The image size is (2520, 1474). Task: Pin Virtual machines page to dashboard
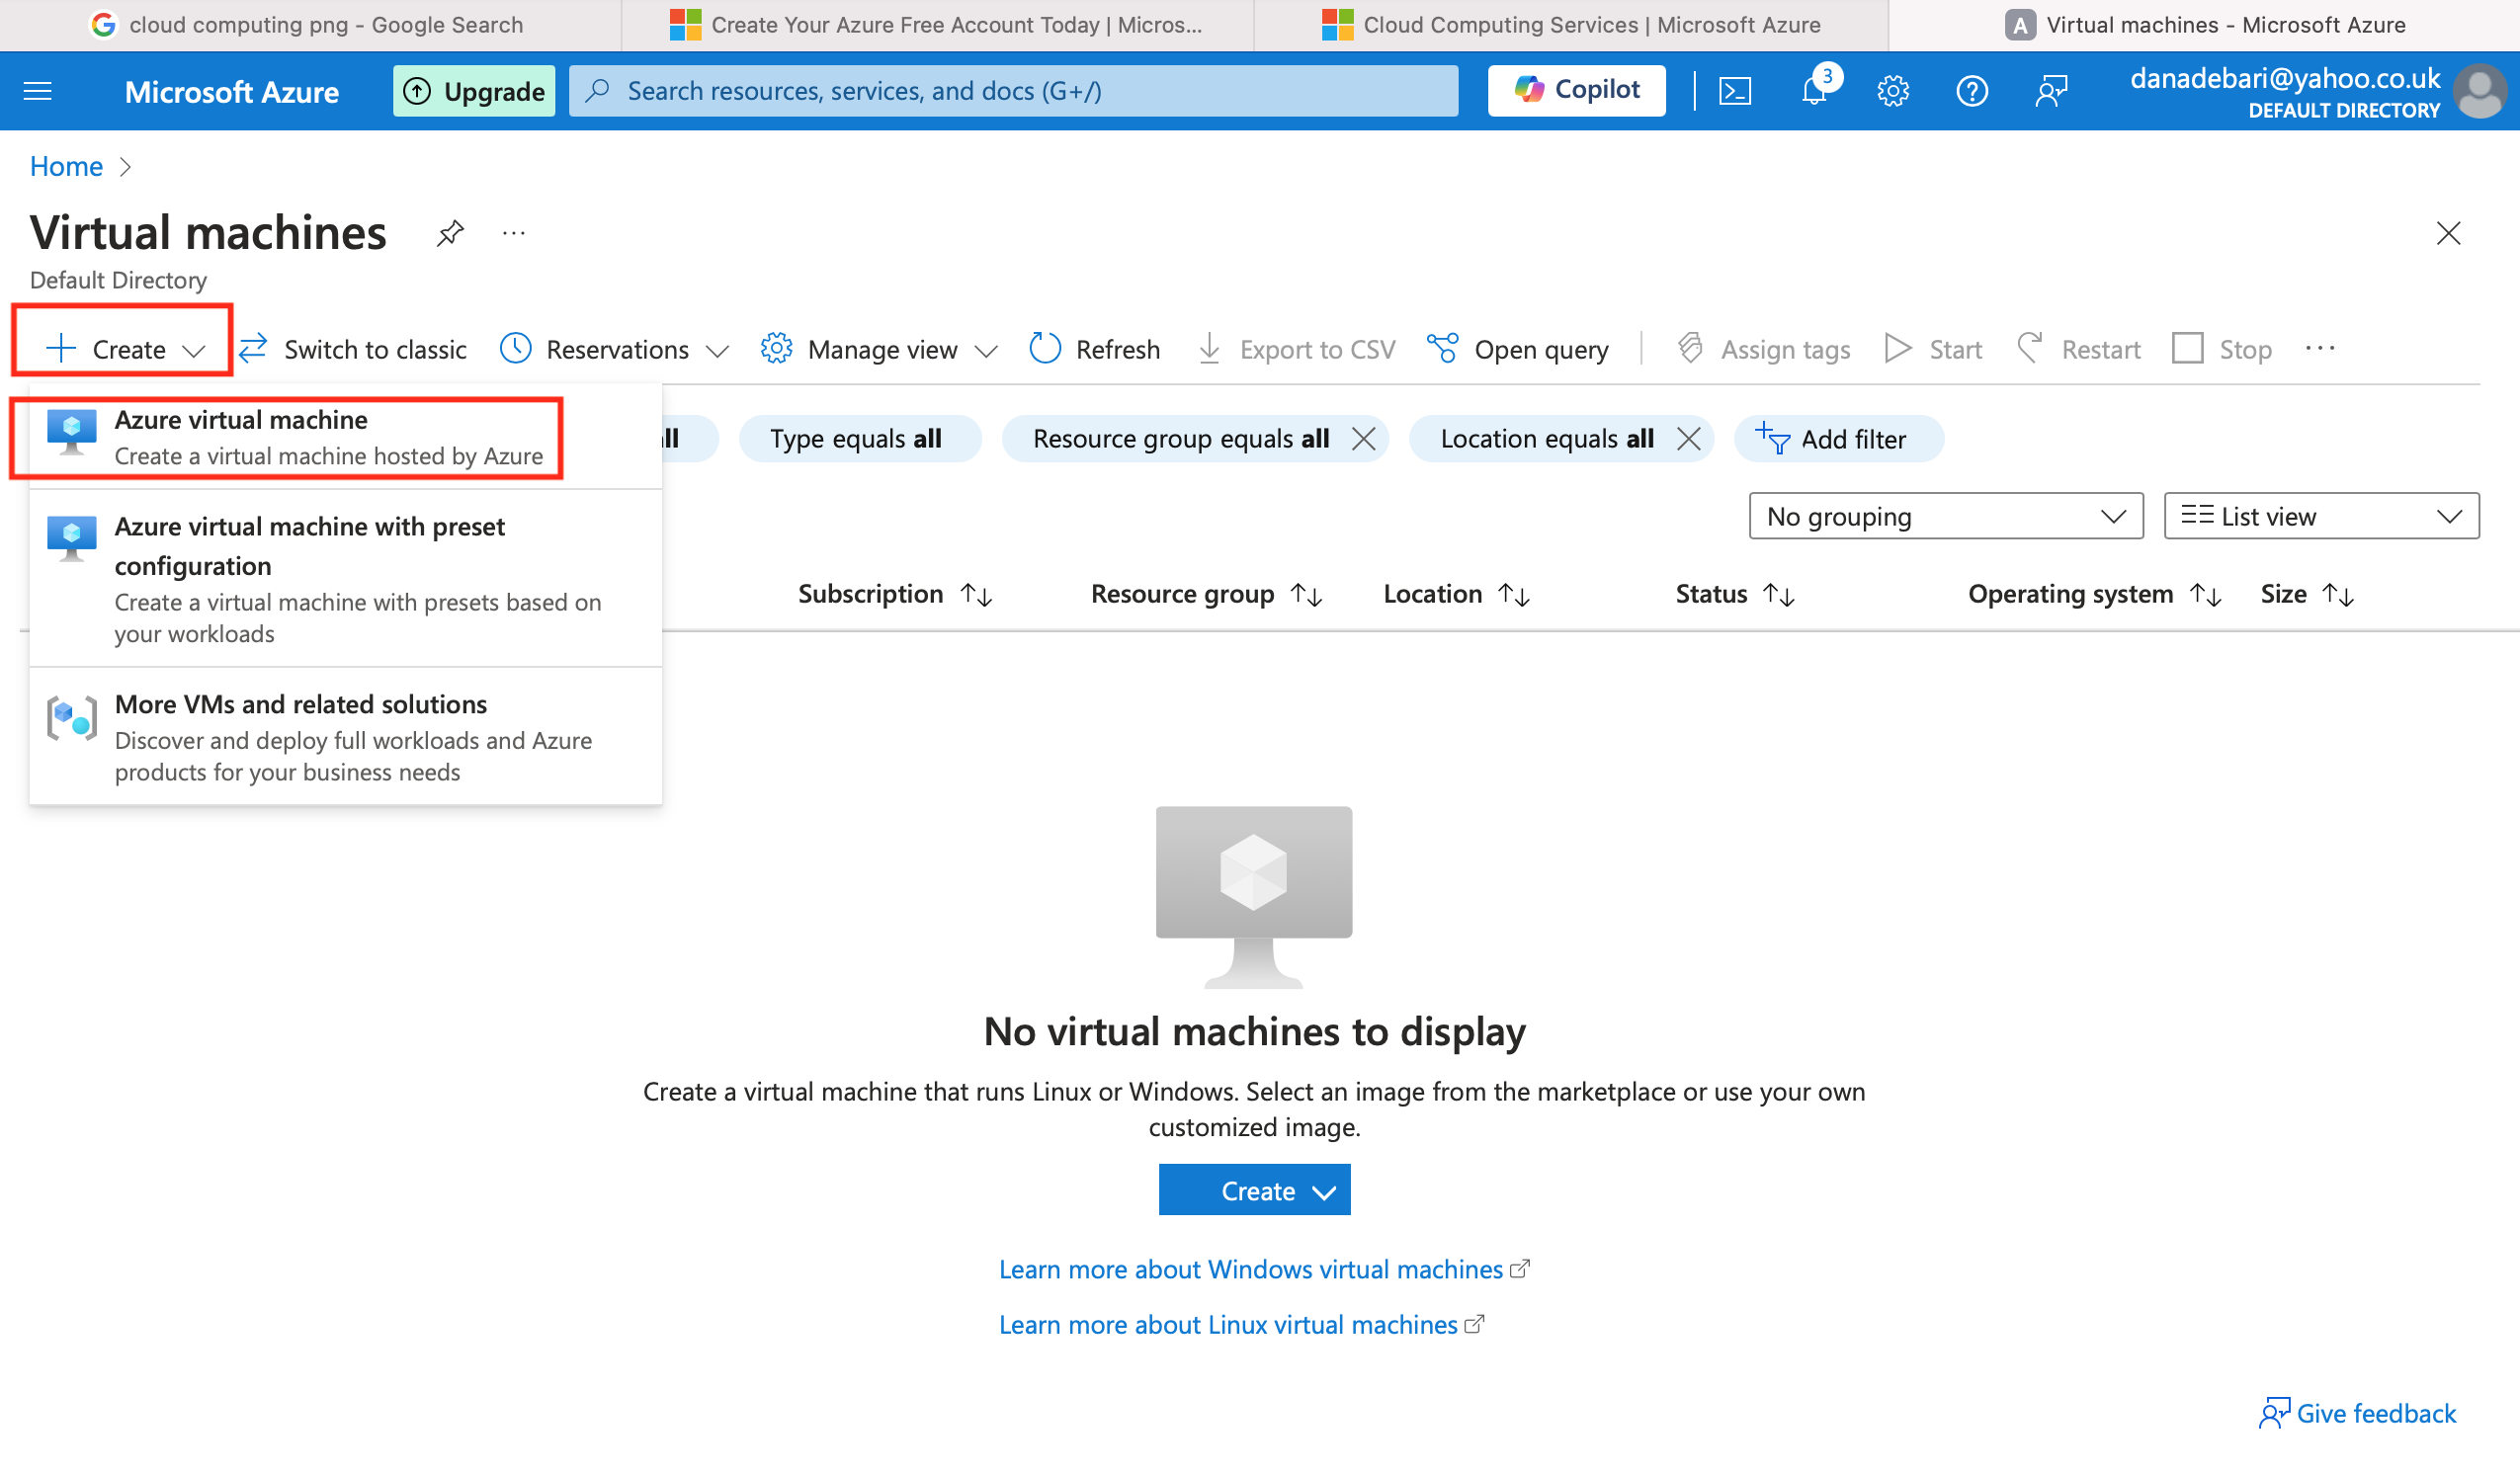pyautogui.click(x=450, y=233)
